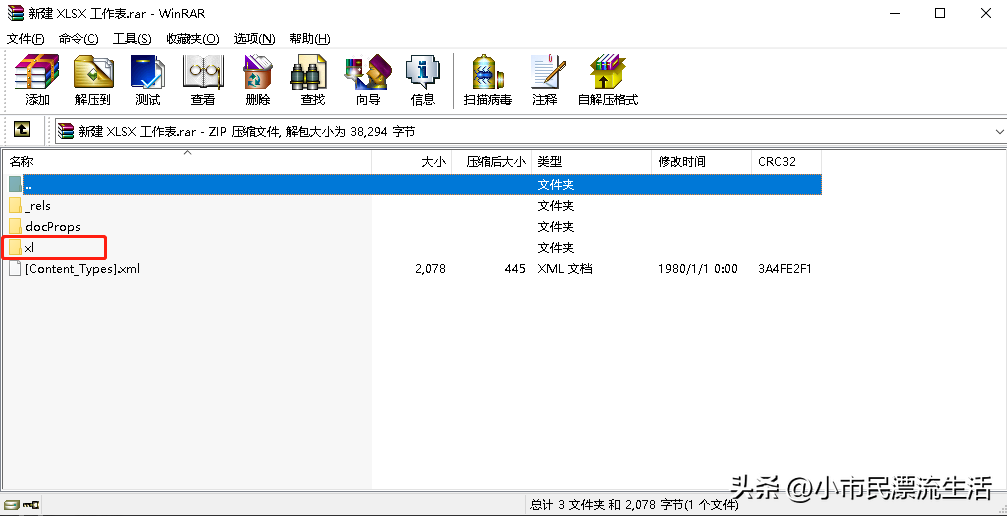Select the [Content_Types].xml file name
The width and height of the screenshot is (1007, 516).
point(82,269)
